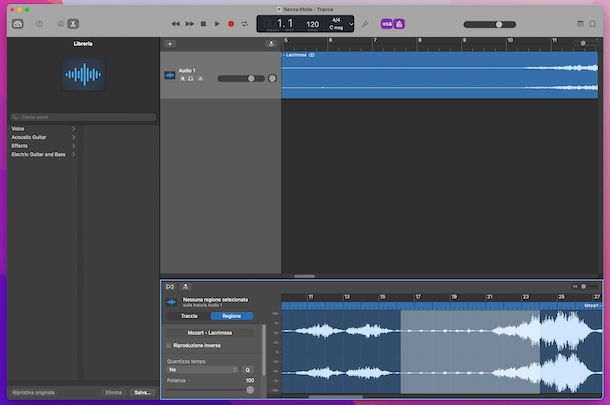Click the Ripristina originale button
610x405 pixels.
point(33,393)
